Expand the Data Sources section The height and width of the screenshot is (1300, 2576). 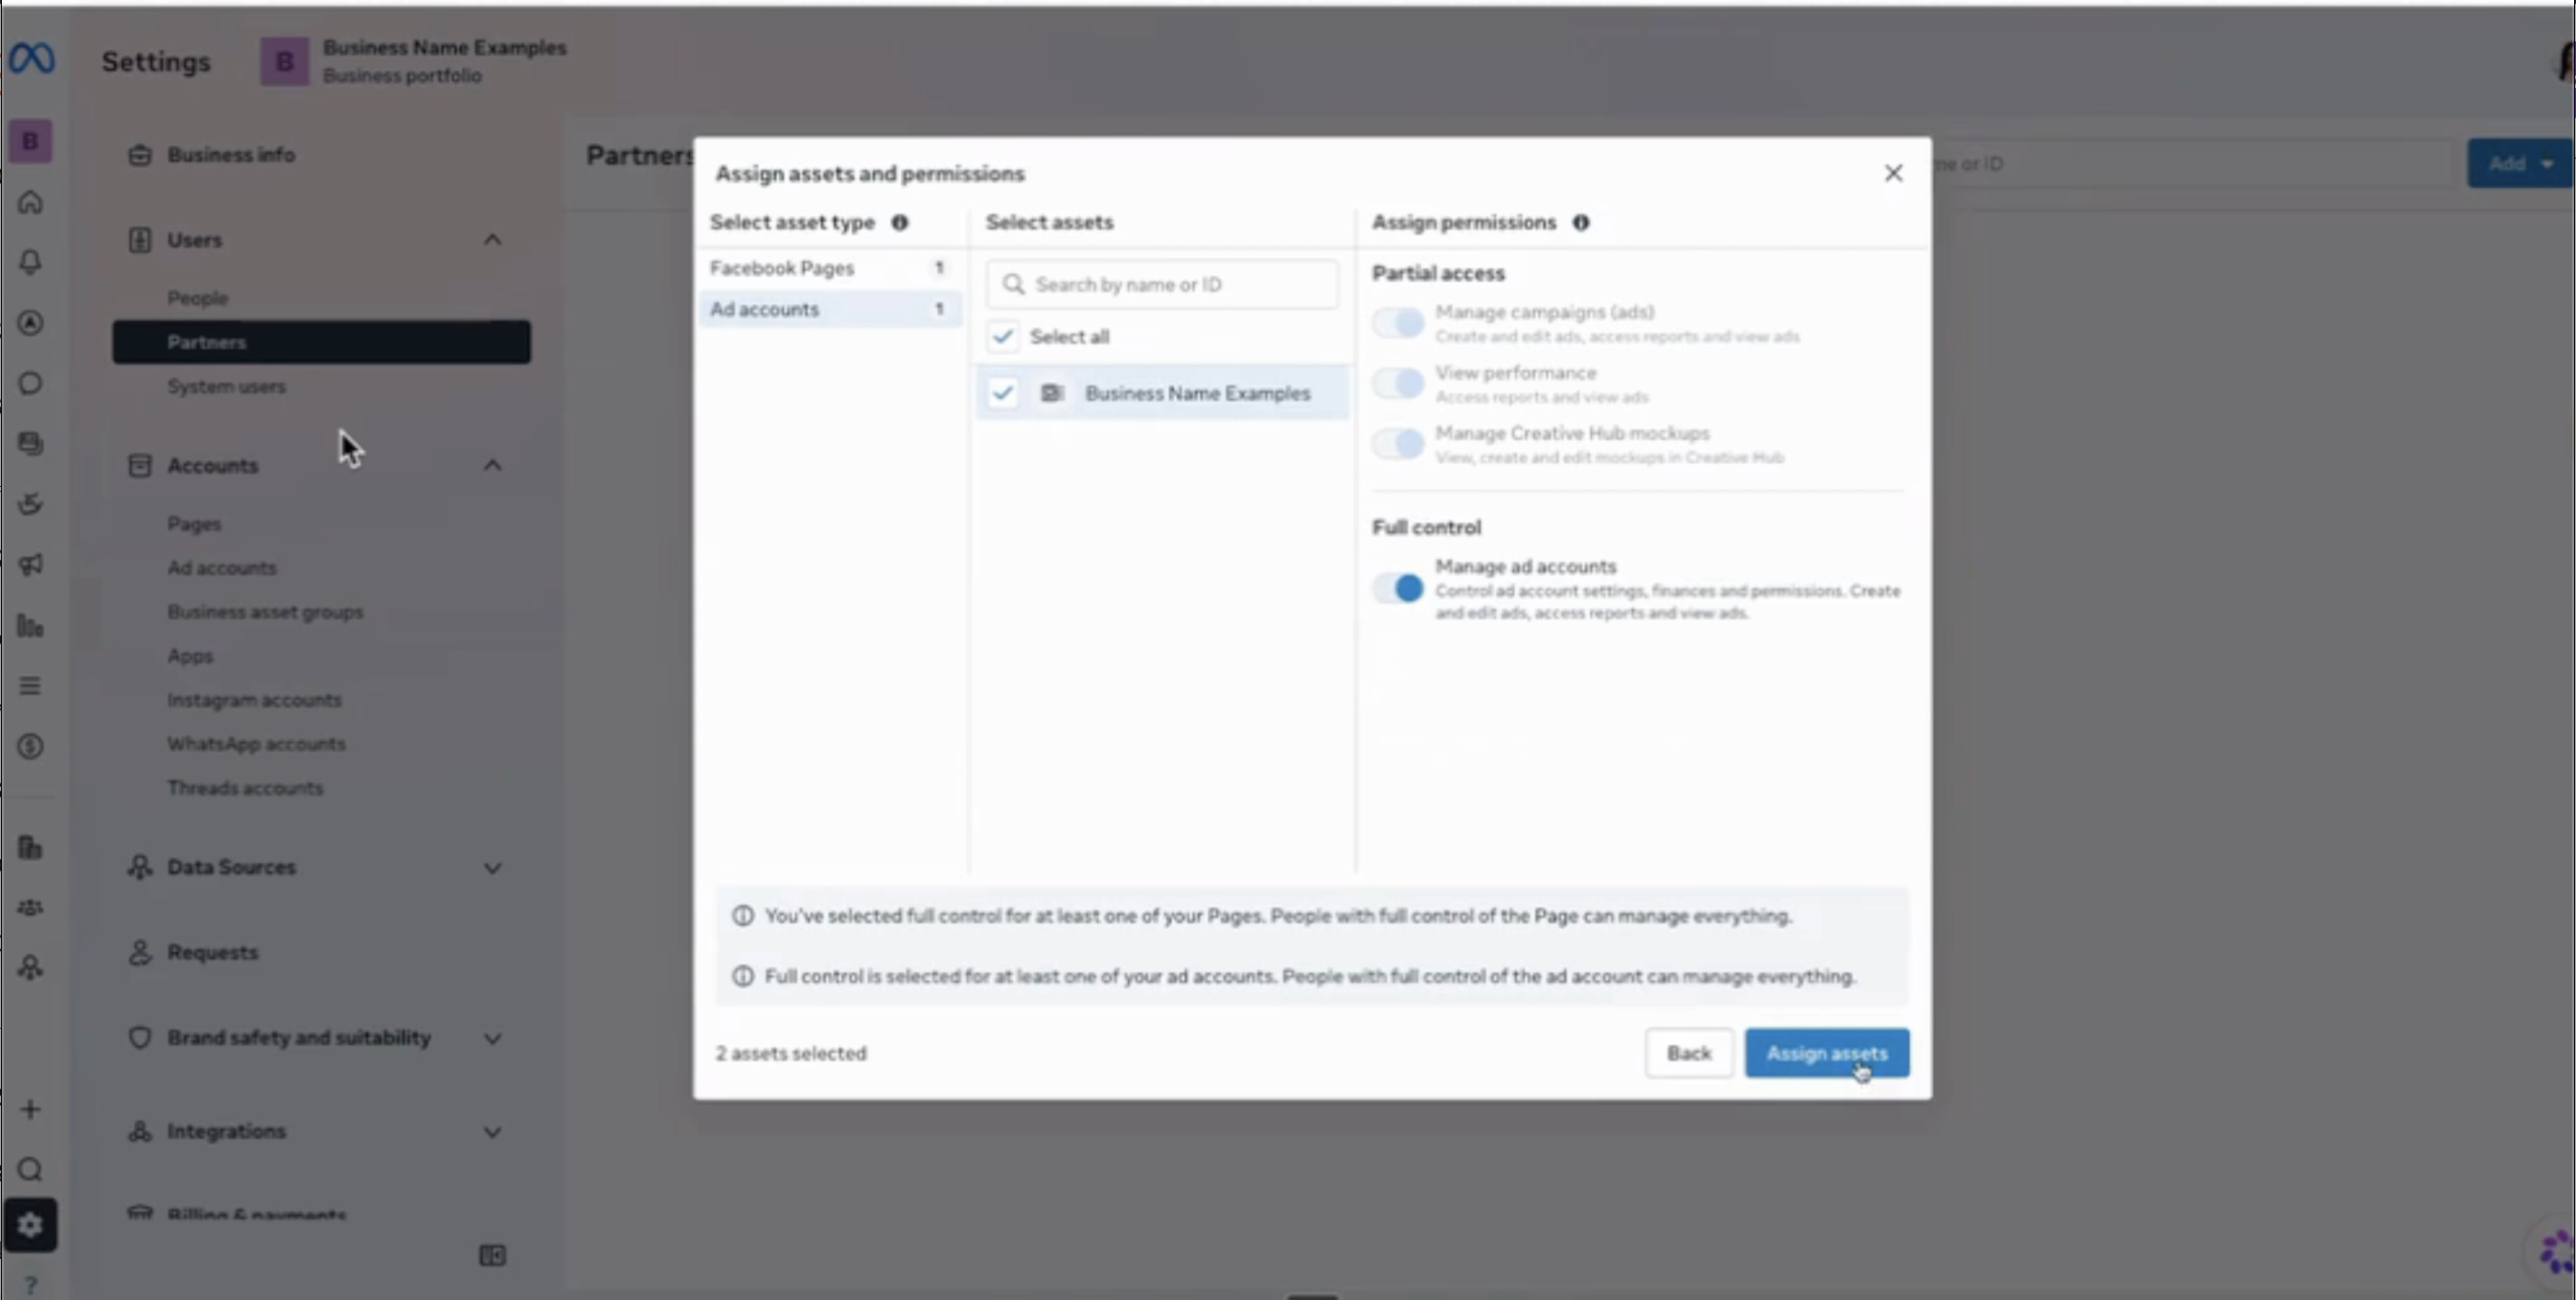(492, 868)
